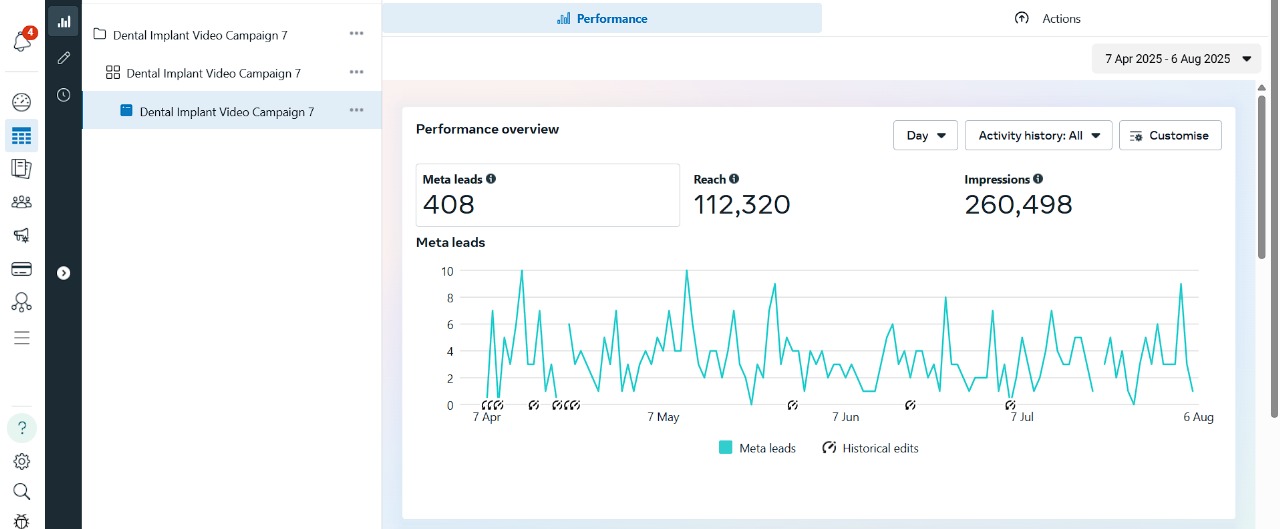Click the Audiences people icon
This screenshot has height=529, width=1280.
pos(22,202)
